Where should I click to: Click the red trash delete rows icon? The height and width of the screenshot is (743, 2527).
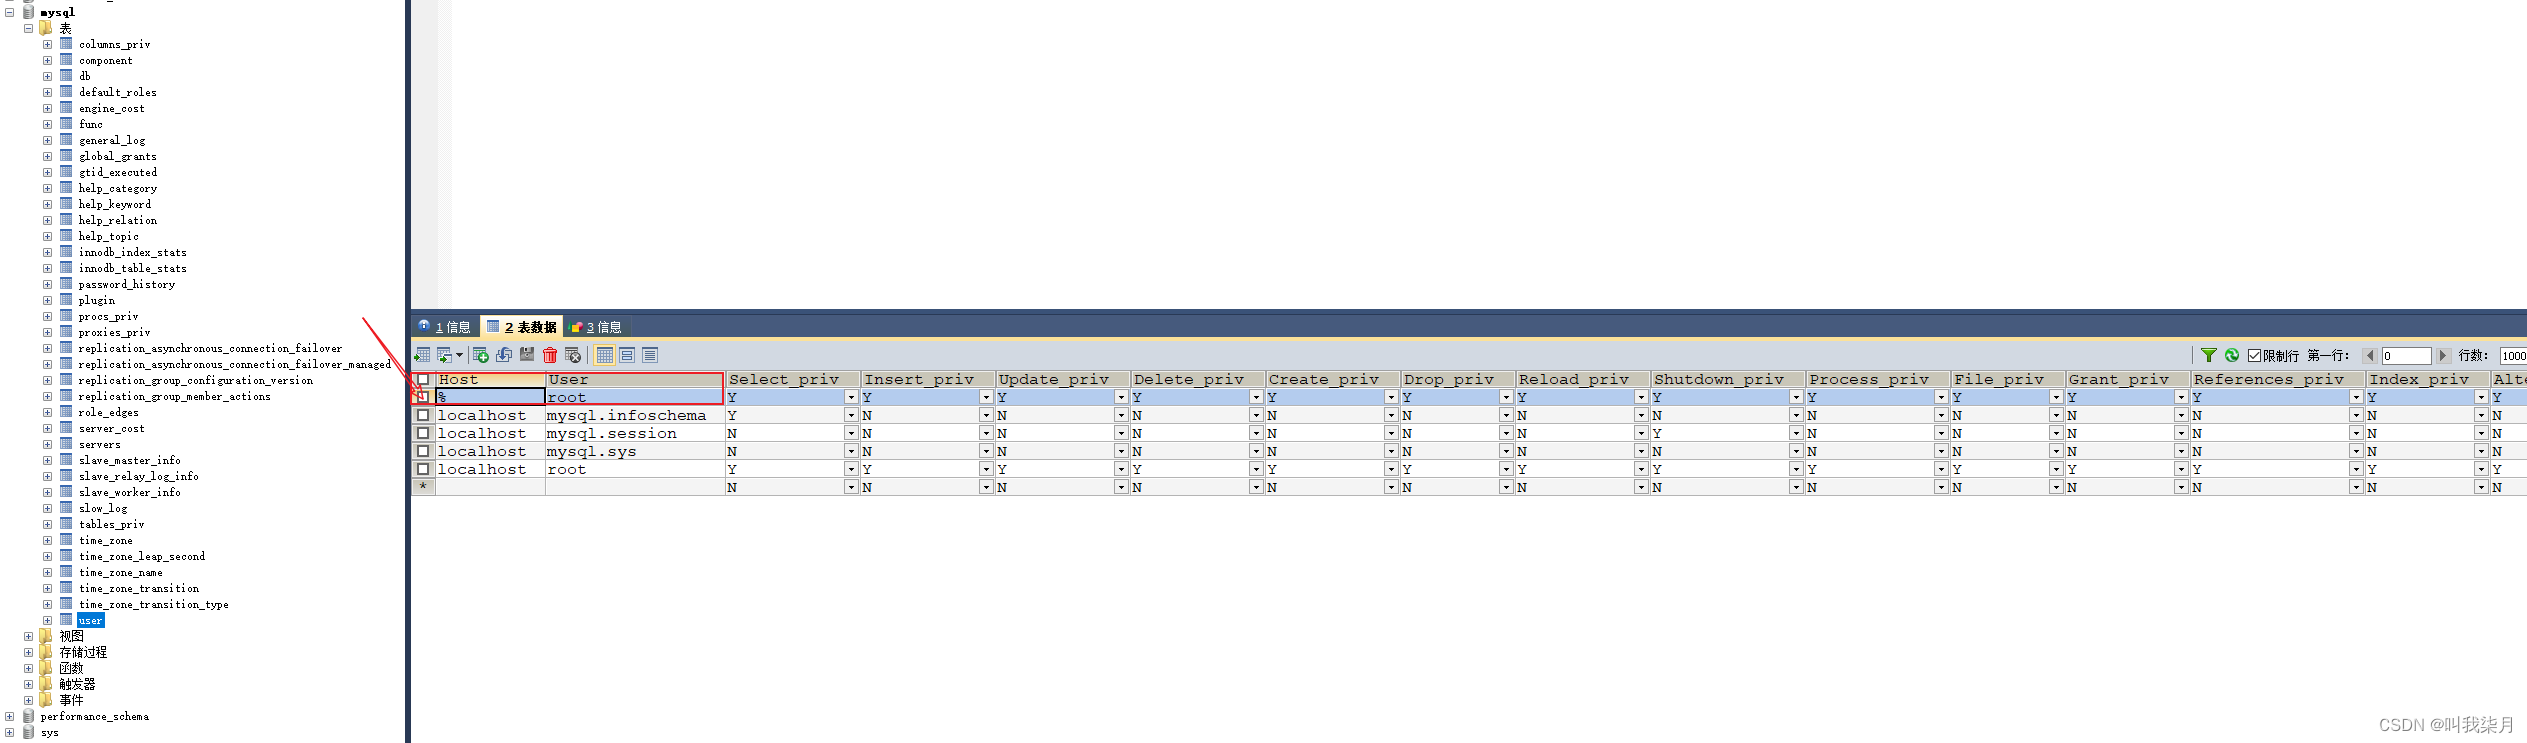pos(550,355)
